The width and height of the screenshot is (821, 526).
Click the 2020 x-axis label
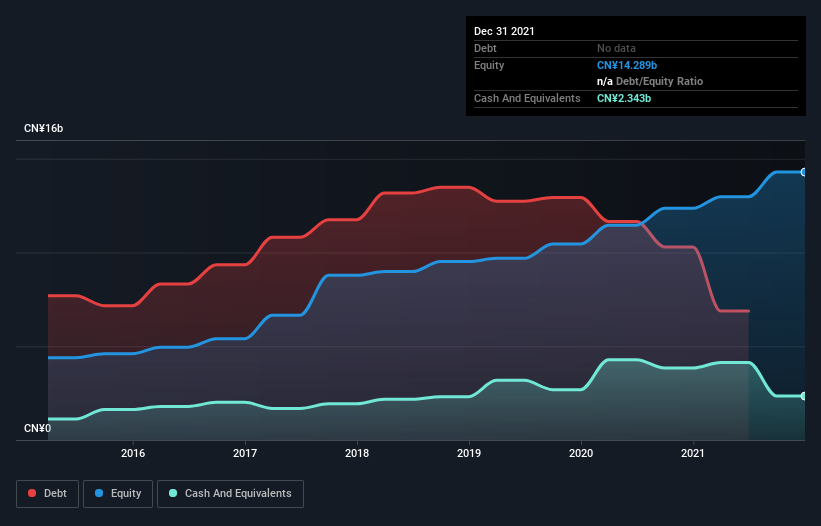click(581, 453)
